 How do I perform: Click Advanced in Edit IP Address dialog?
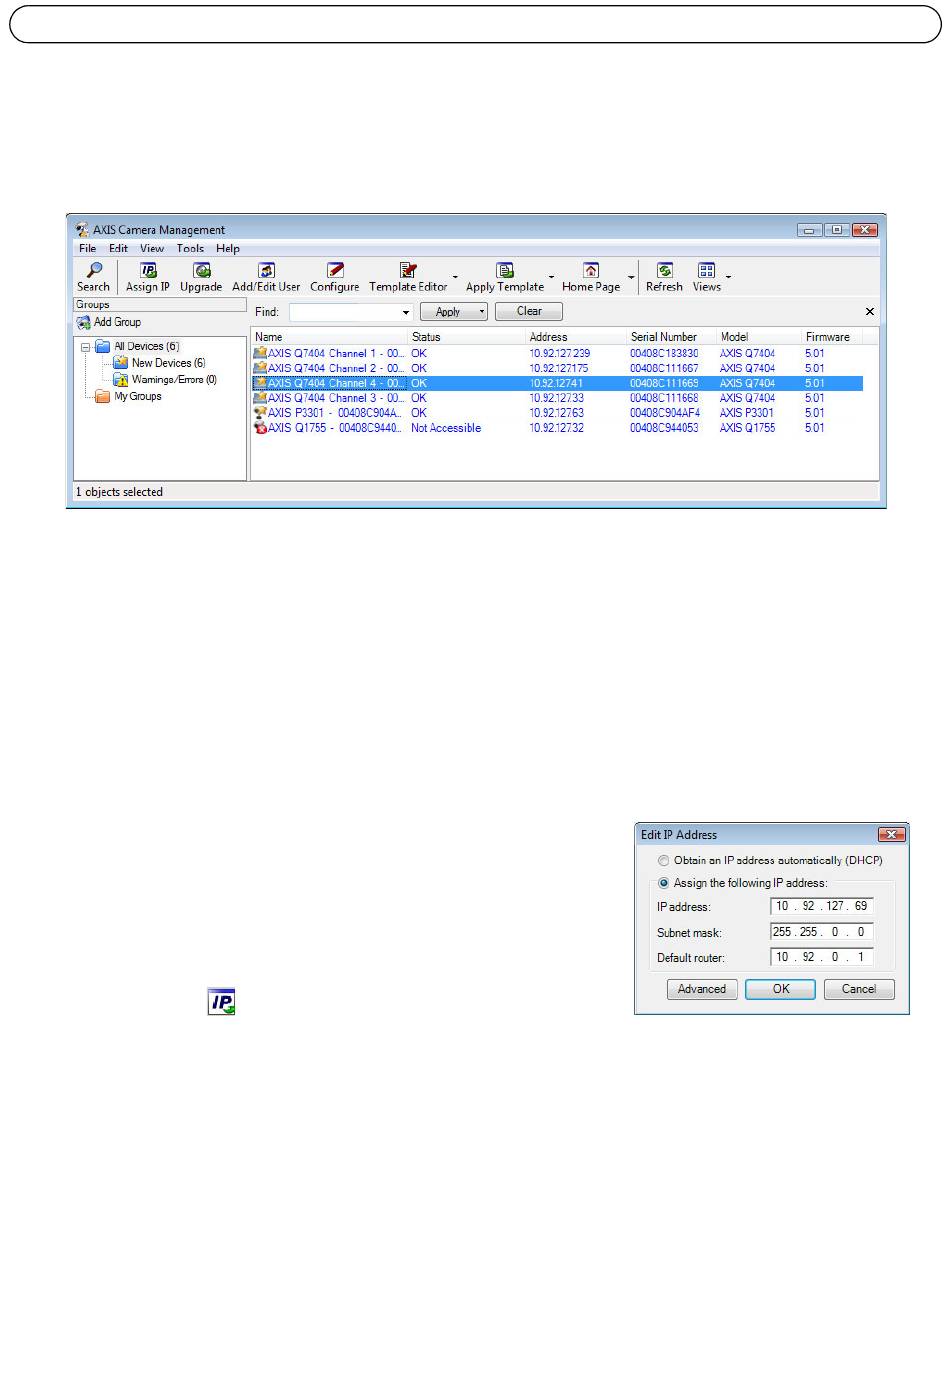pyautogui.click(x=702, y=989)
